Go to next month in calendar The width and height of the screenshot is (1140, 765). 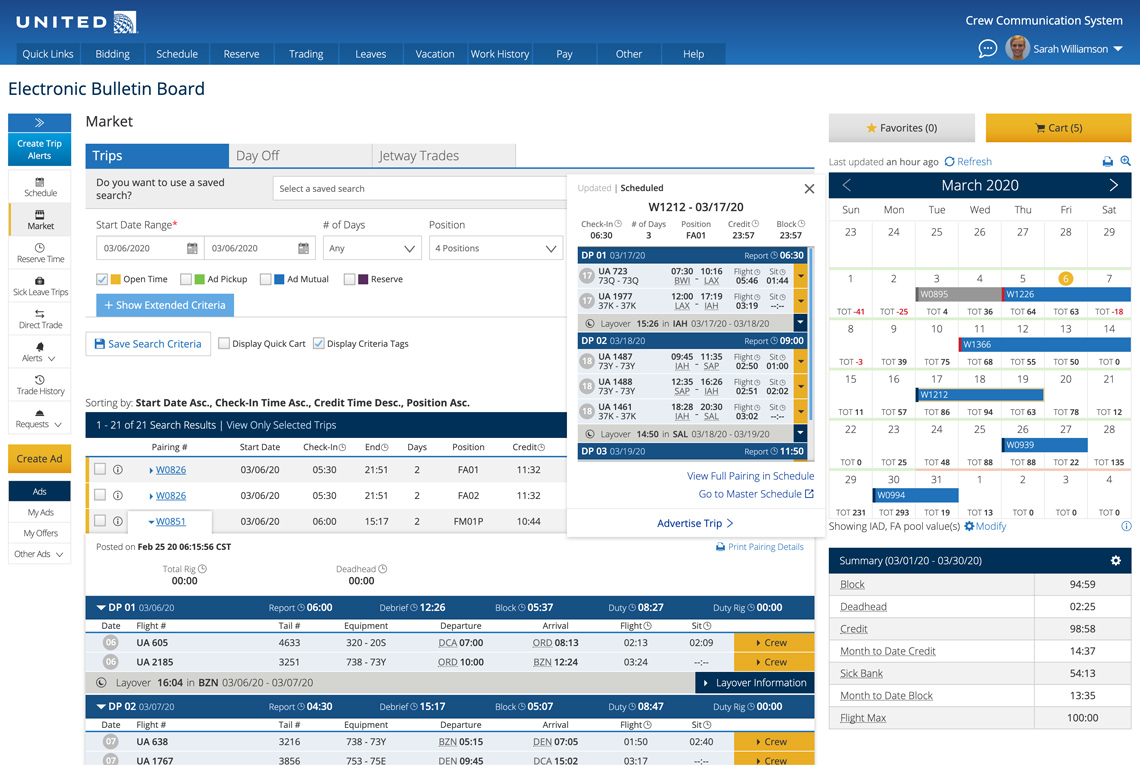click(1113, 185)
